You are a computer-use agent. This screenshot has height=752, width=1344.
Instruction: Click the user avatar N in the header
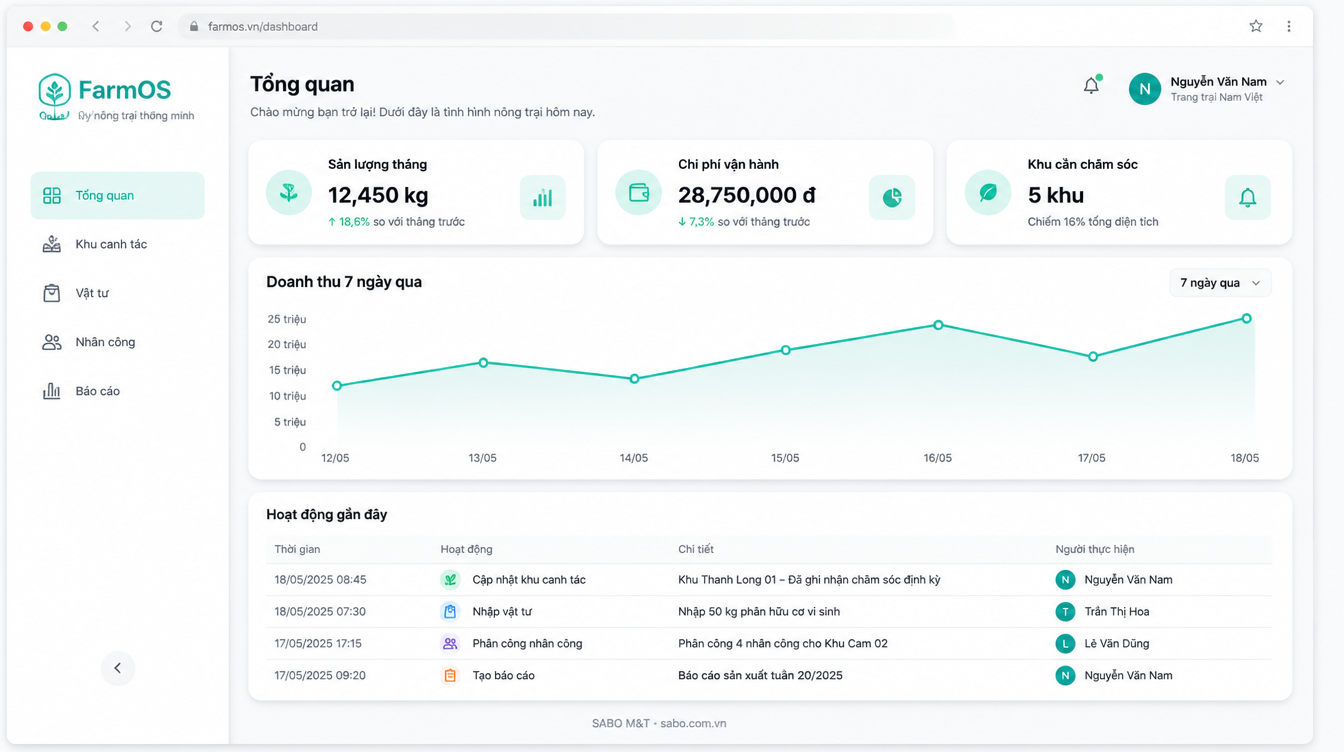click(1145, 89)
